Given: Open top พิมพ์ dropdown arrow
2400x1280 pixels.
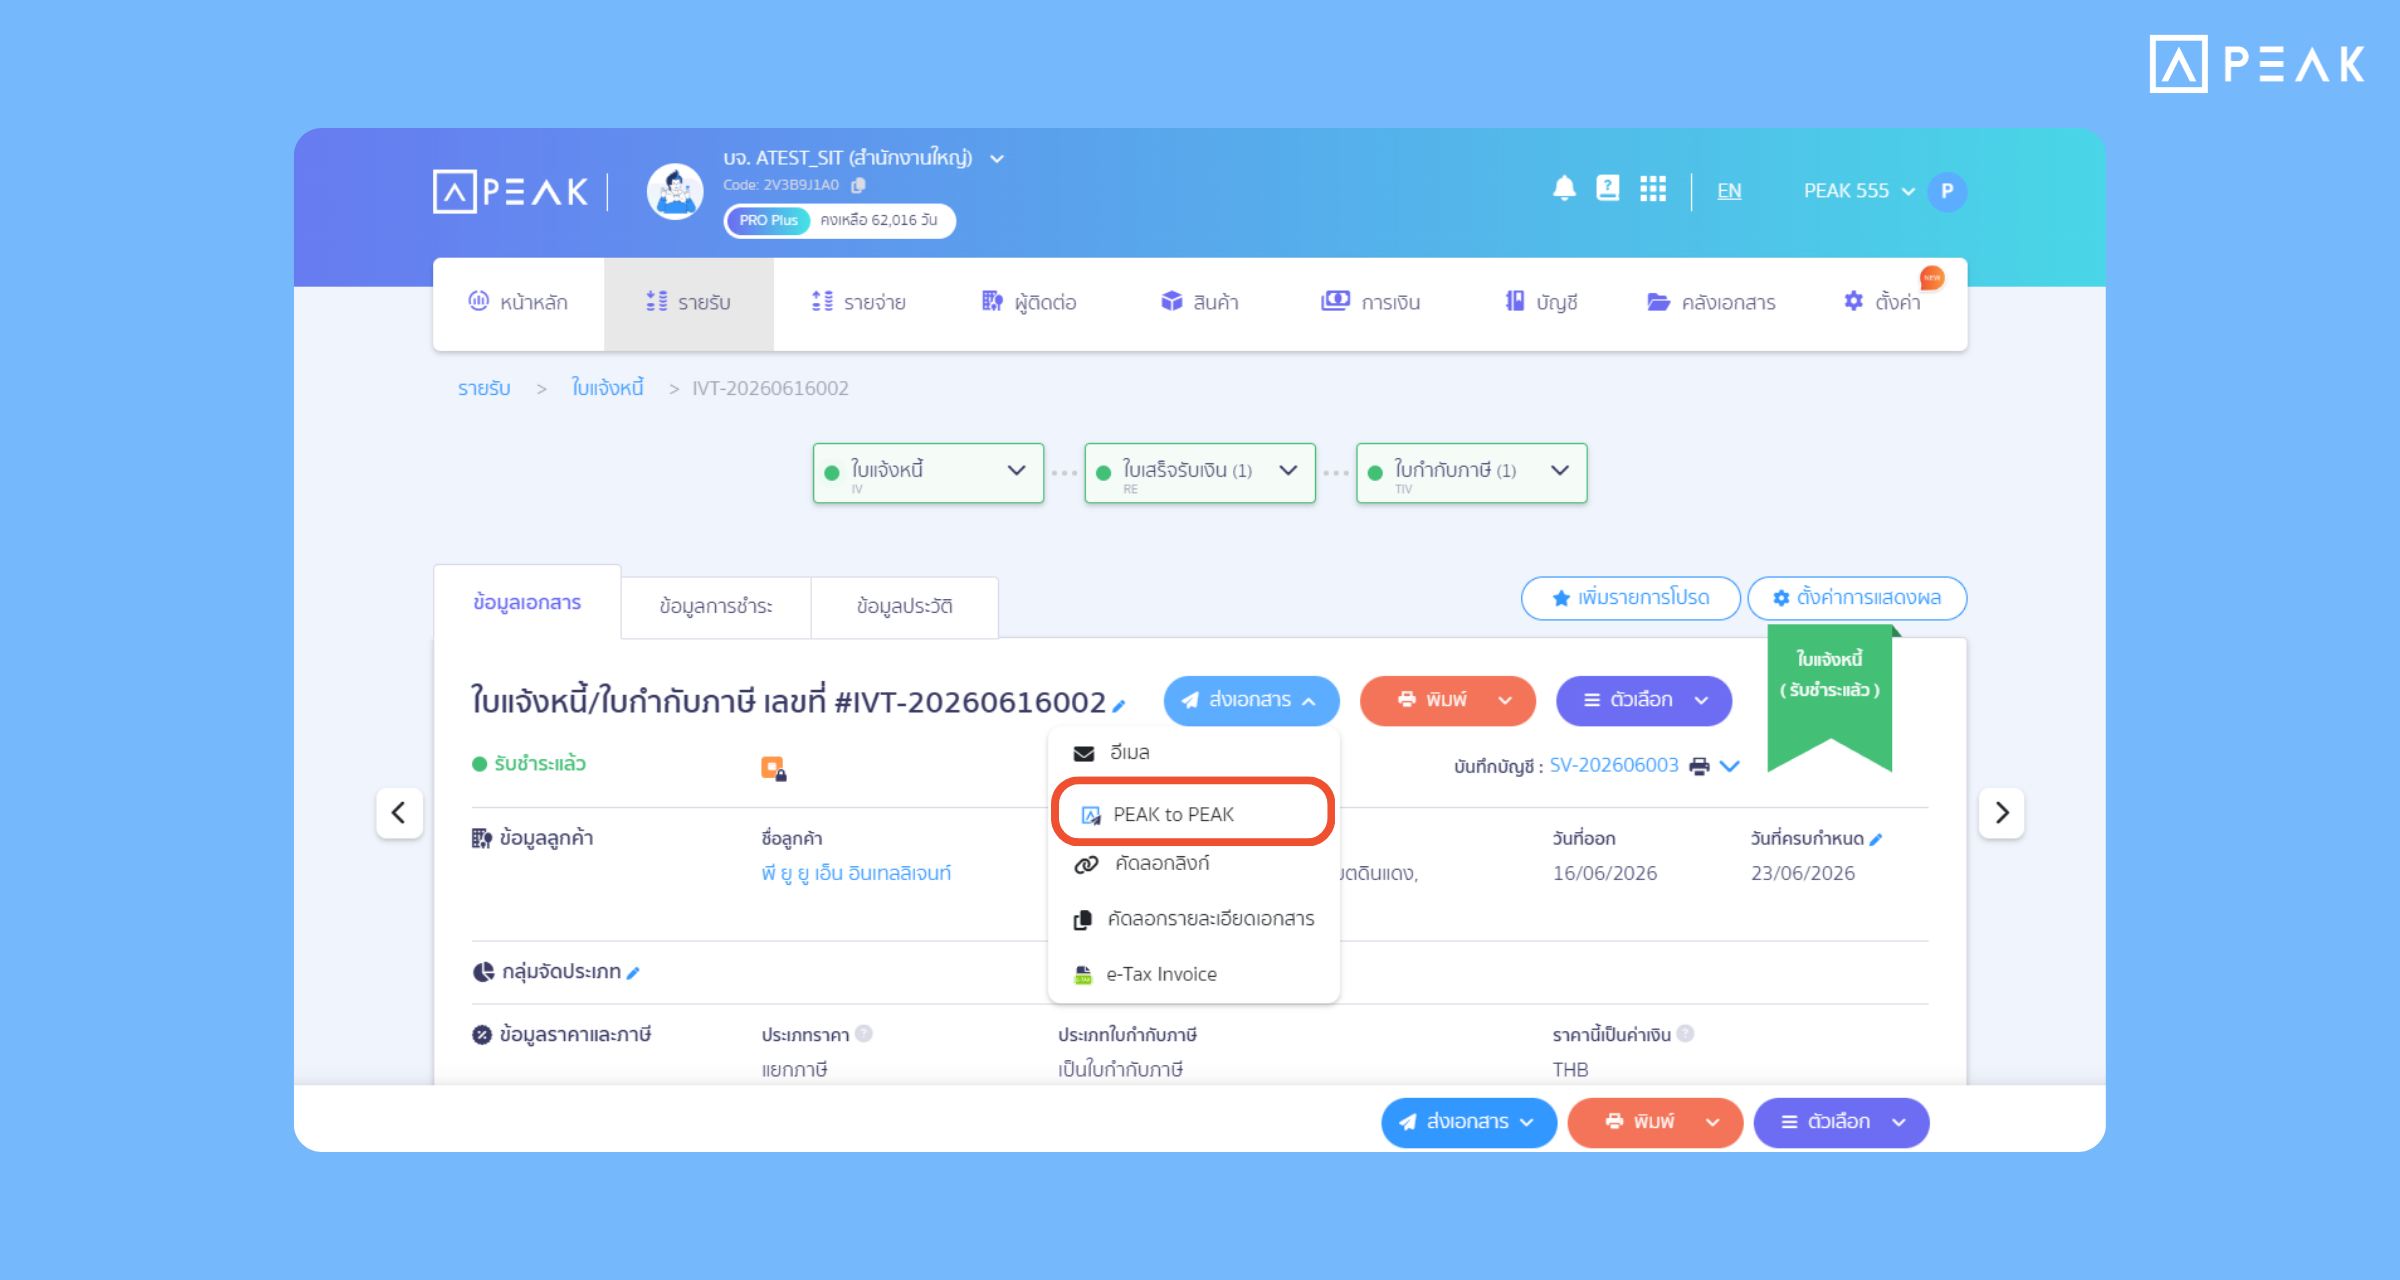Looking at the screenshot, I should [1505, 701].
